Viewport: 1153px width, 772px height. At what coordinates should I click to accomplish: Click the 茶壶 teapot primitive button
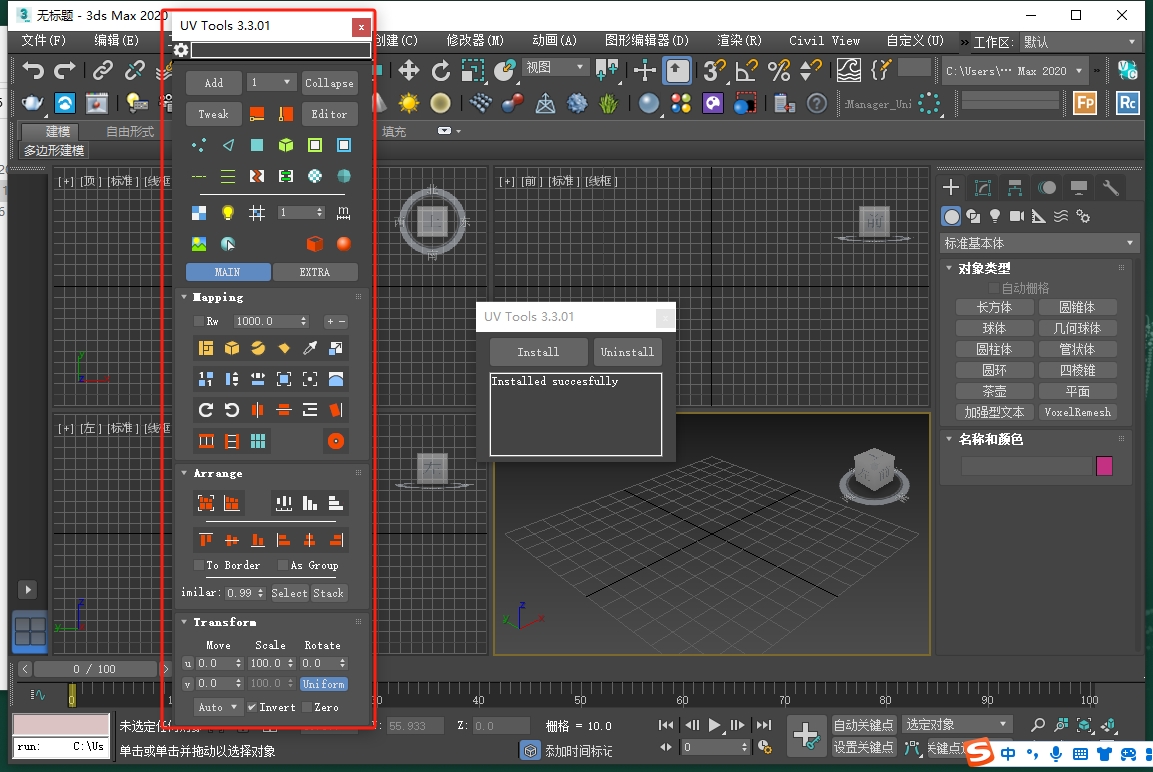click(x=994, y=391)
